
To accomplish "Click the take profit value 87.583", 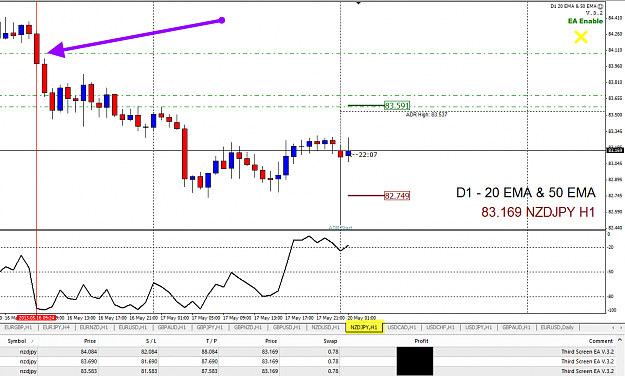I will 210,371.
